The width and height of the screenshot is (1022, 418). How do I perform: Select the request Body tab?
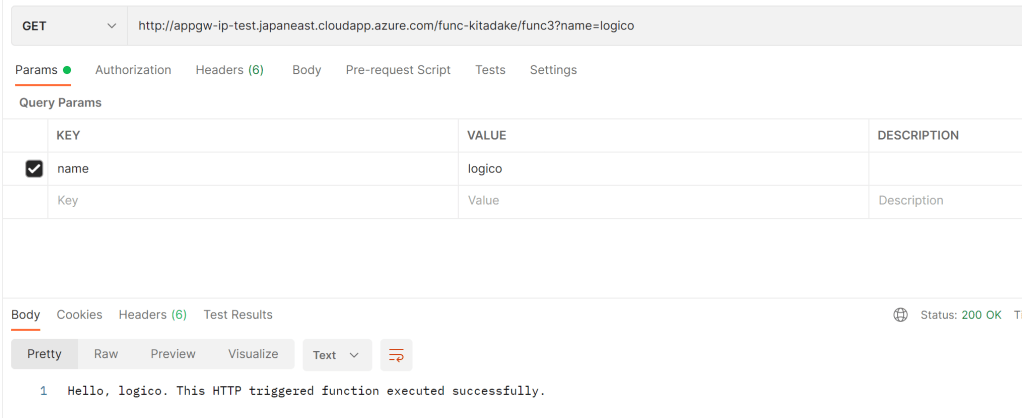coord(306,70)
